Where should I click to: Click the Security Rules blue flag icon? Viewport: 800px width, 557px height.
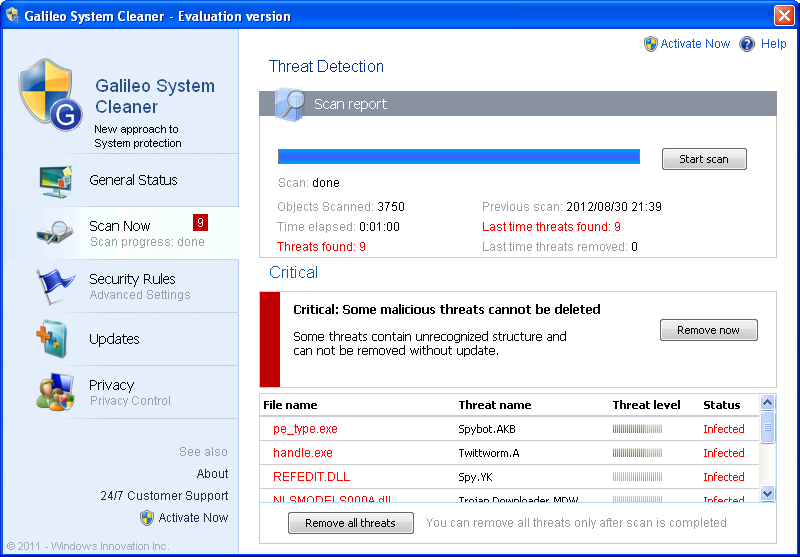55,286
